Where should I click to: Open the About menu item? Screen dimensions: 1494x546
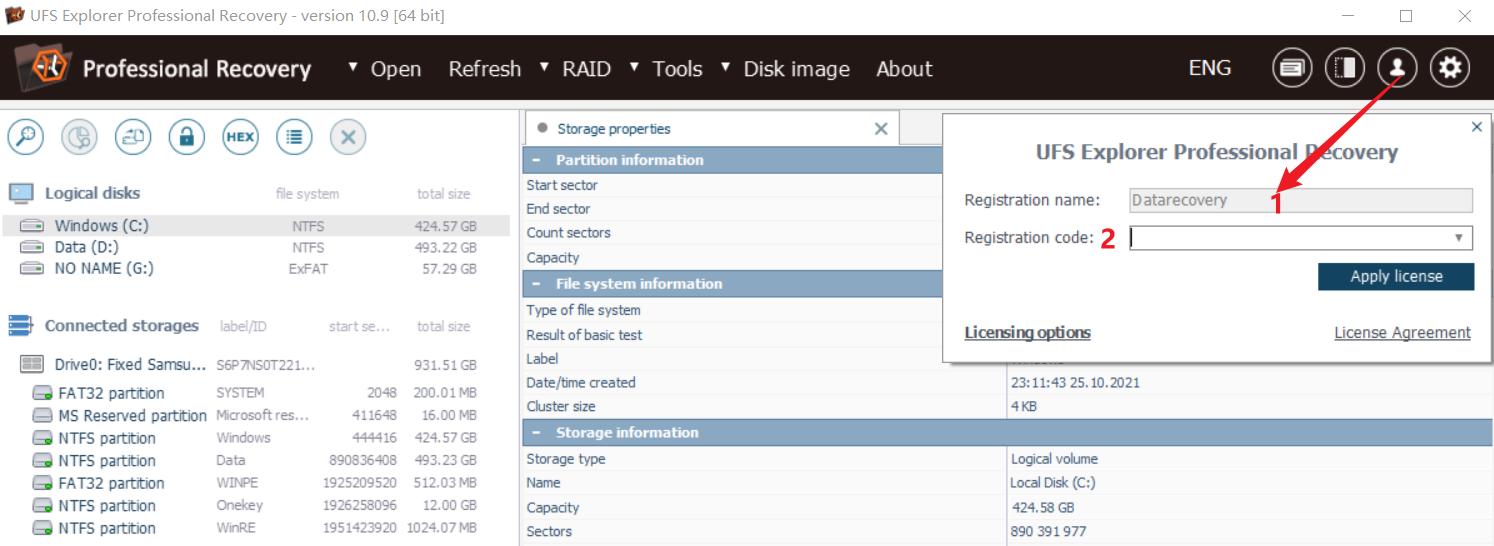tap(904, 69)
